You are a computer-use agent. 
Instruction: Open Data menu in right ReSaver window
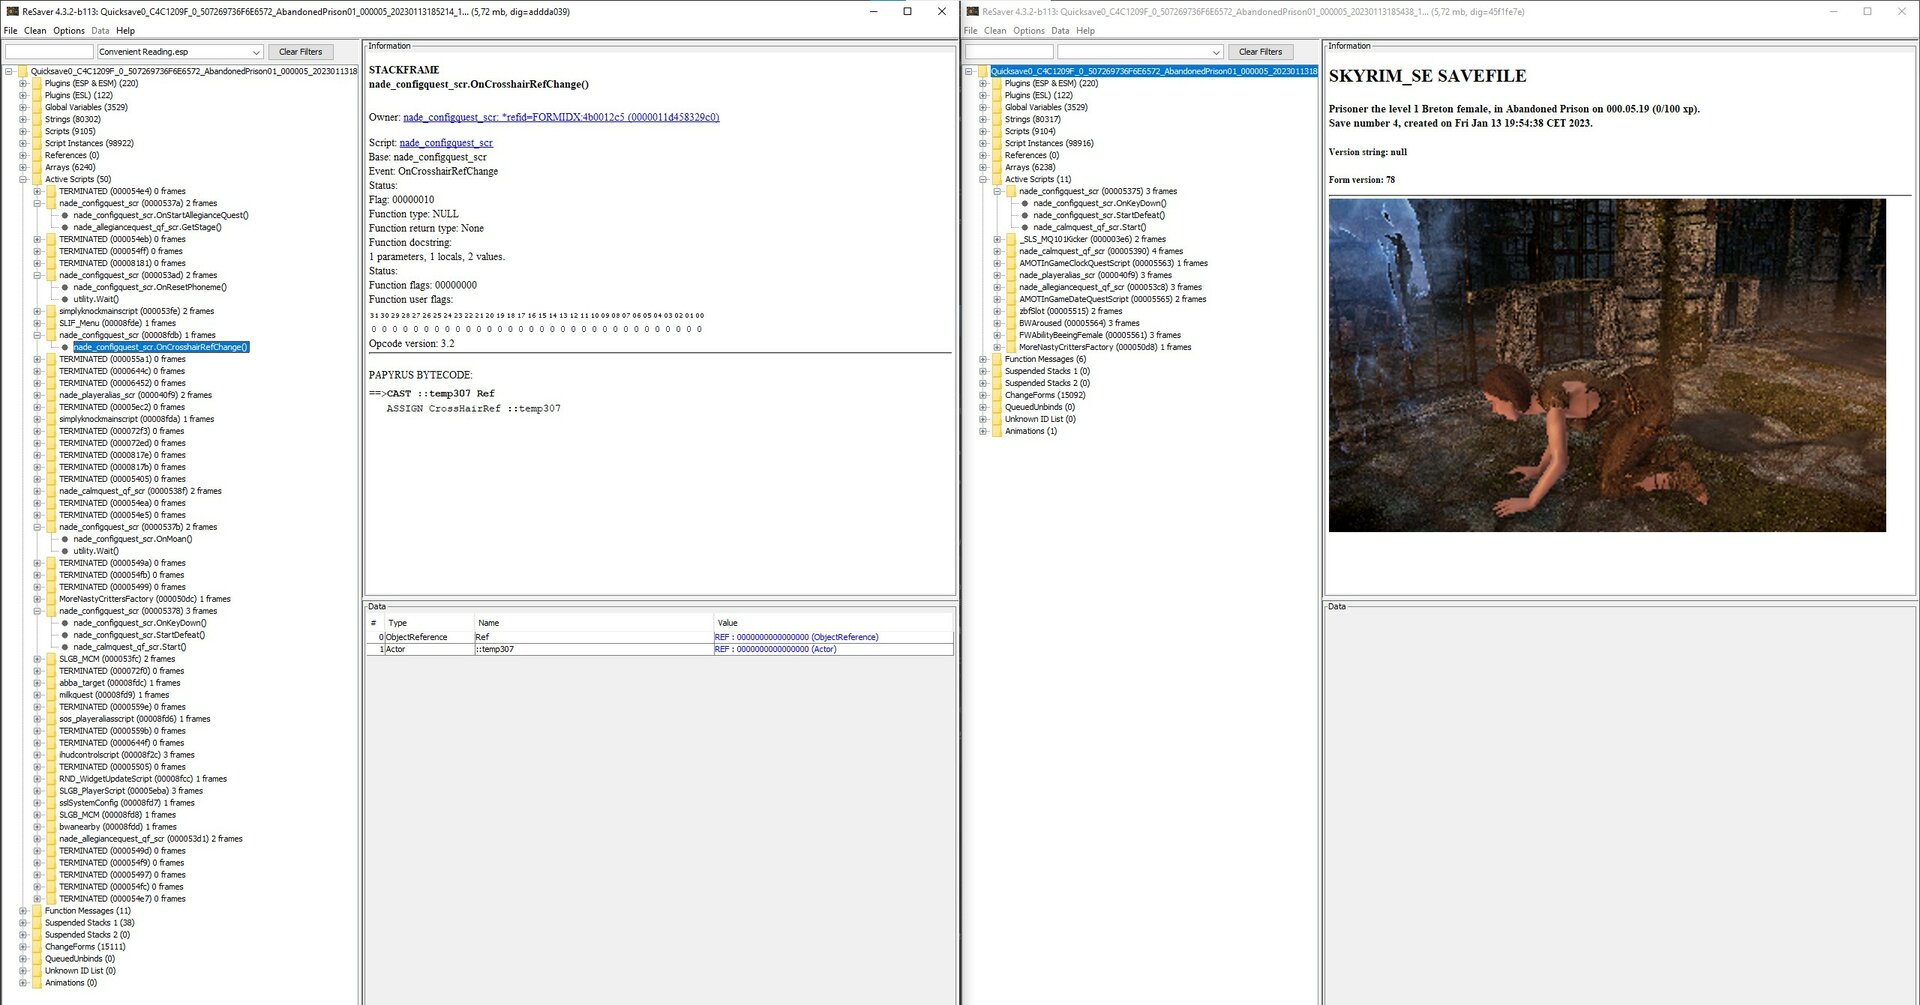click(1060, 31)
